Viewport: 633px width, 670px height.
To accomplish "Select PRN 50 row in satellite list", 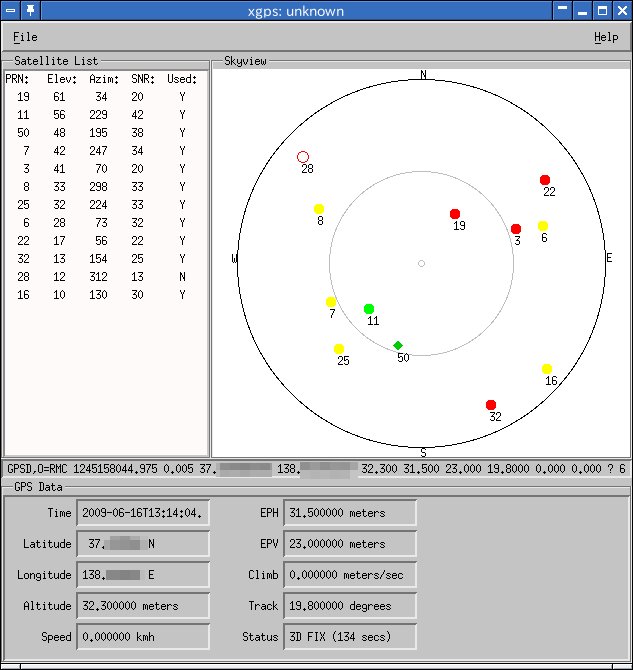I will click(x=106, y=133).
